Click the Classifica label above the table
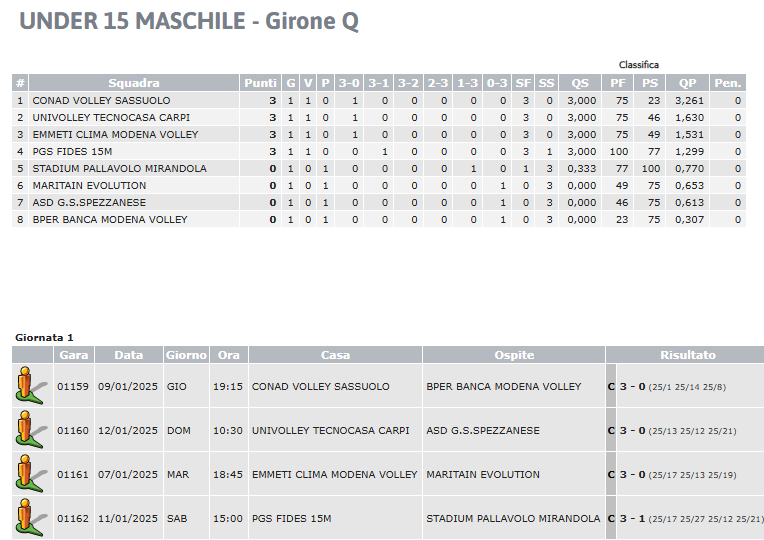764x540 pixels. tap(639, 65)
